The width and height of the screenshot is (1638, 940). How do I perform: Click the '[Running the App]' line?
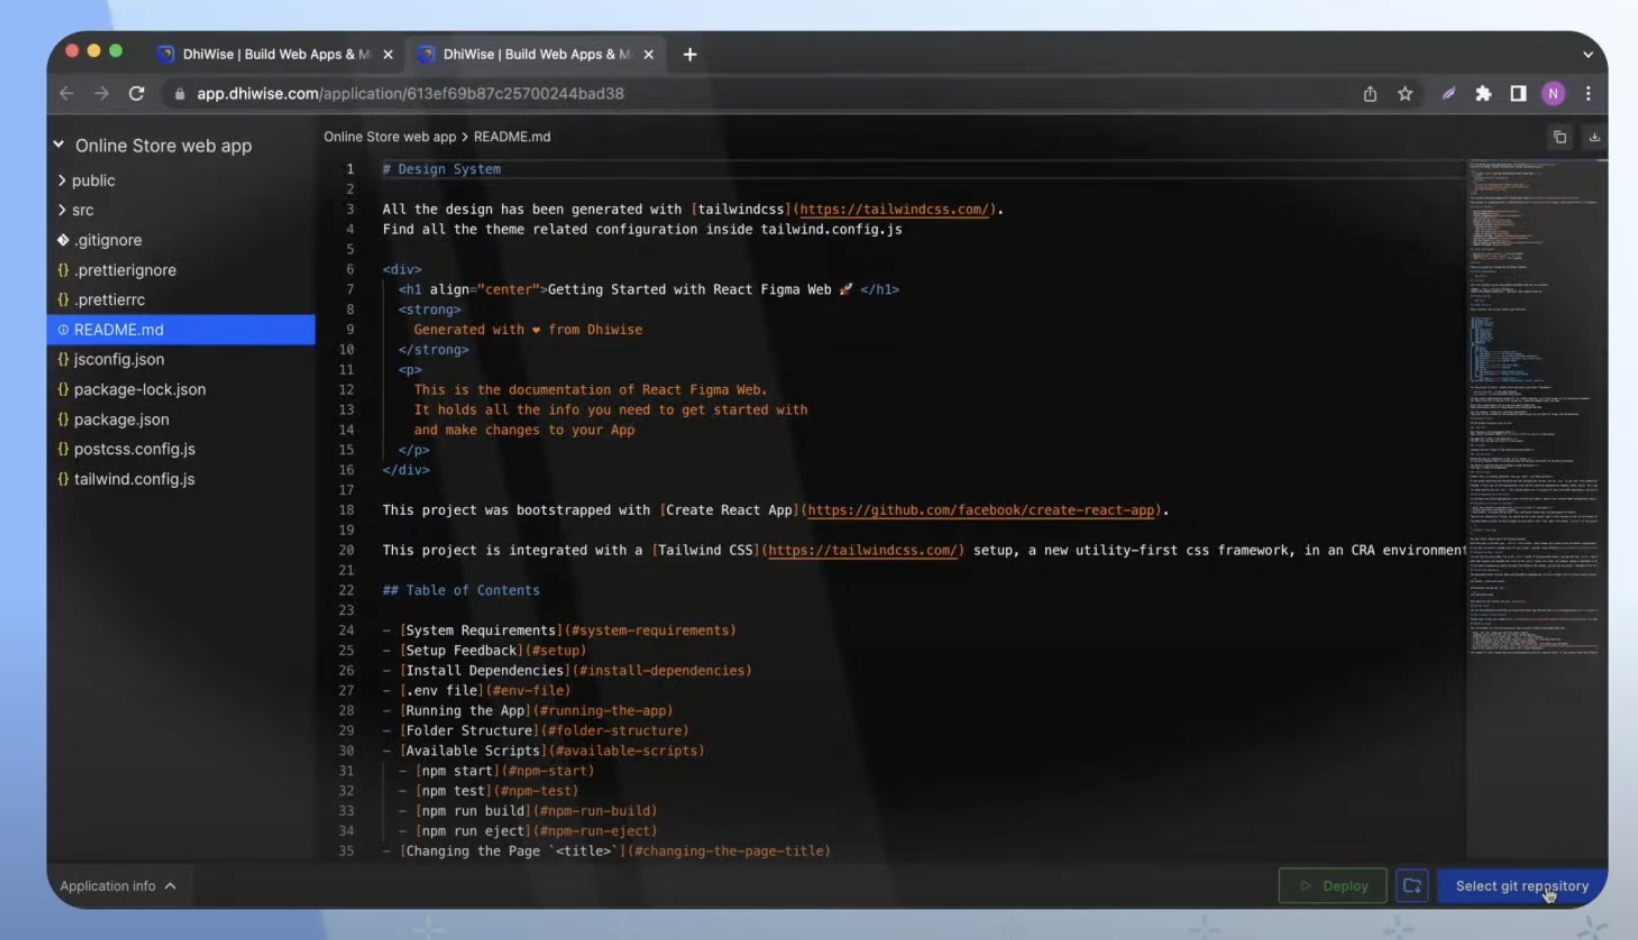click(x=528, y=711)
